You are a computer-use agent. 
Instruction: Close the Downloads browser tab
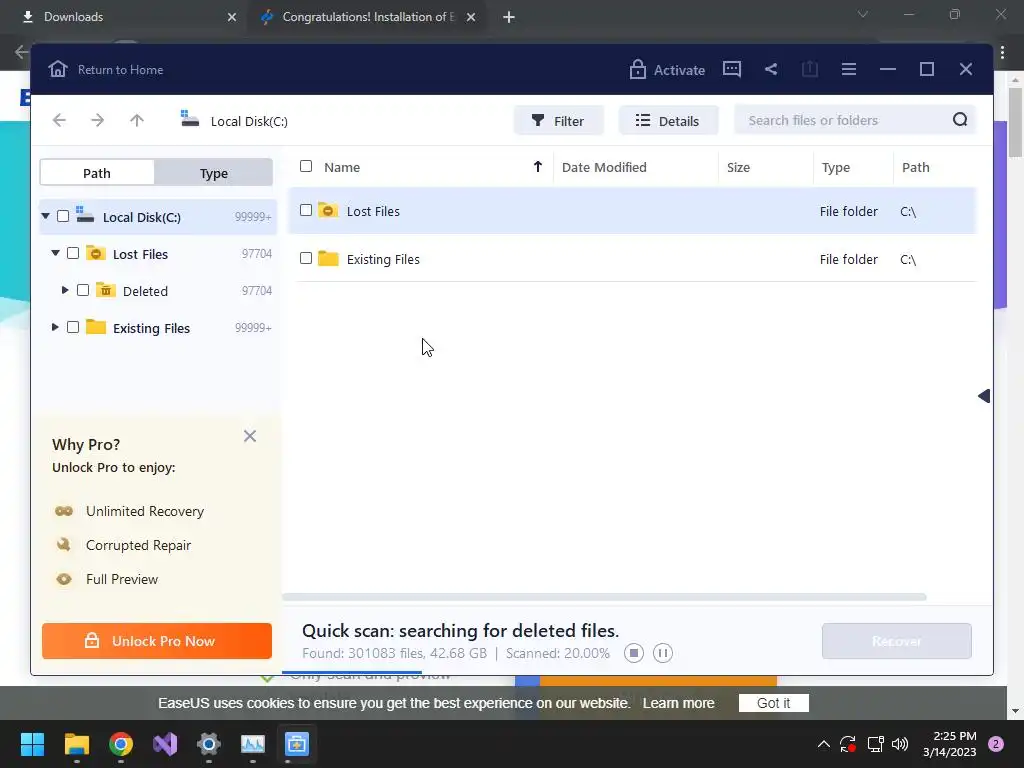pos(232,18)
